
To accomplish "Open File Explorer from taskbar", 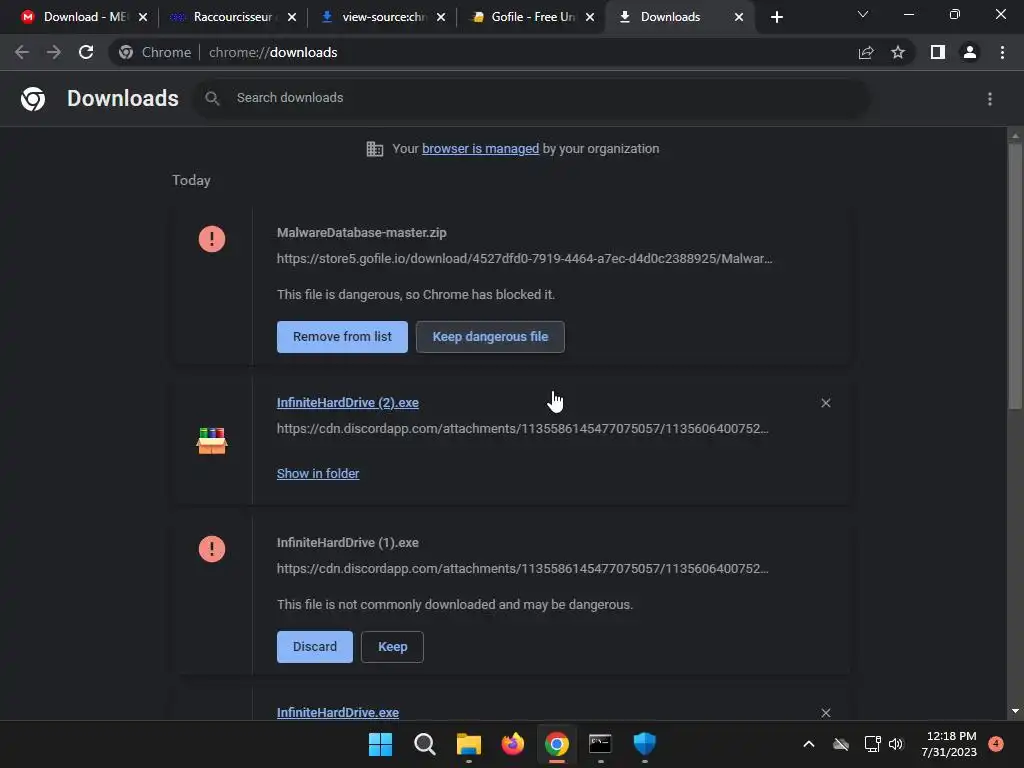I will click(x=468, y=744).
